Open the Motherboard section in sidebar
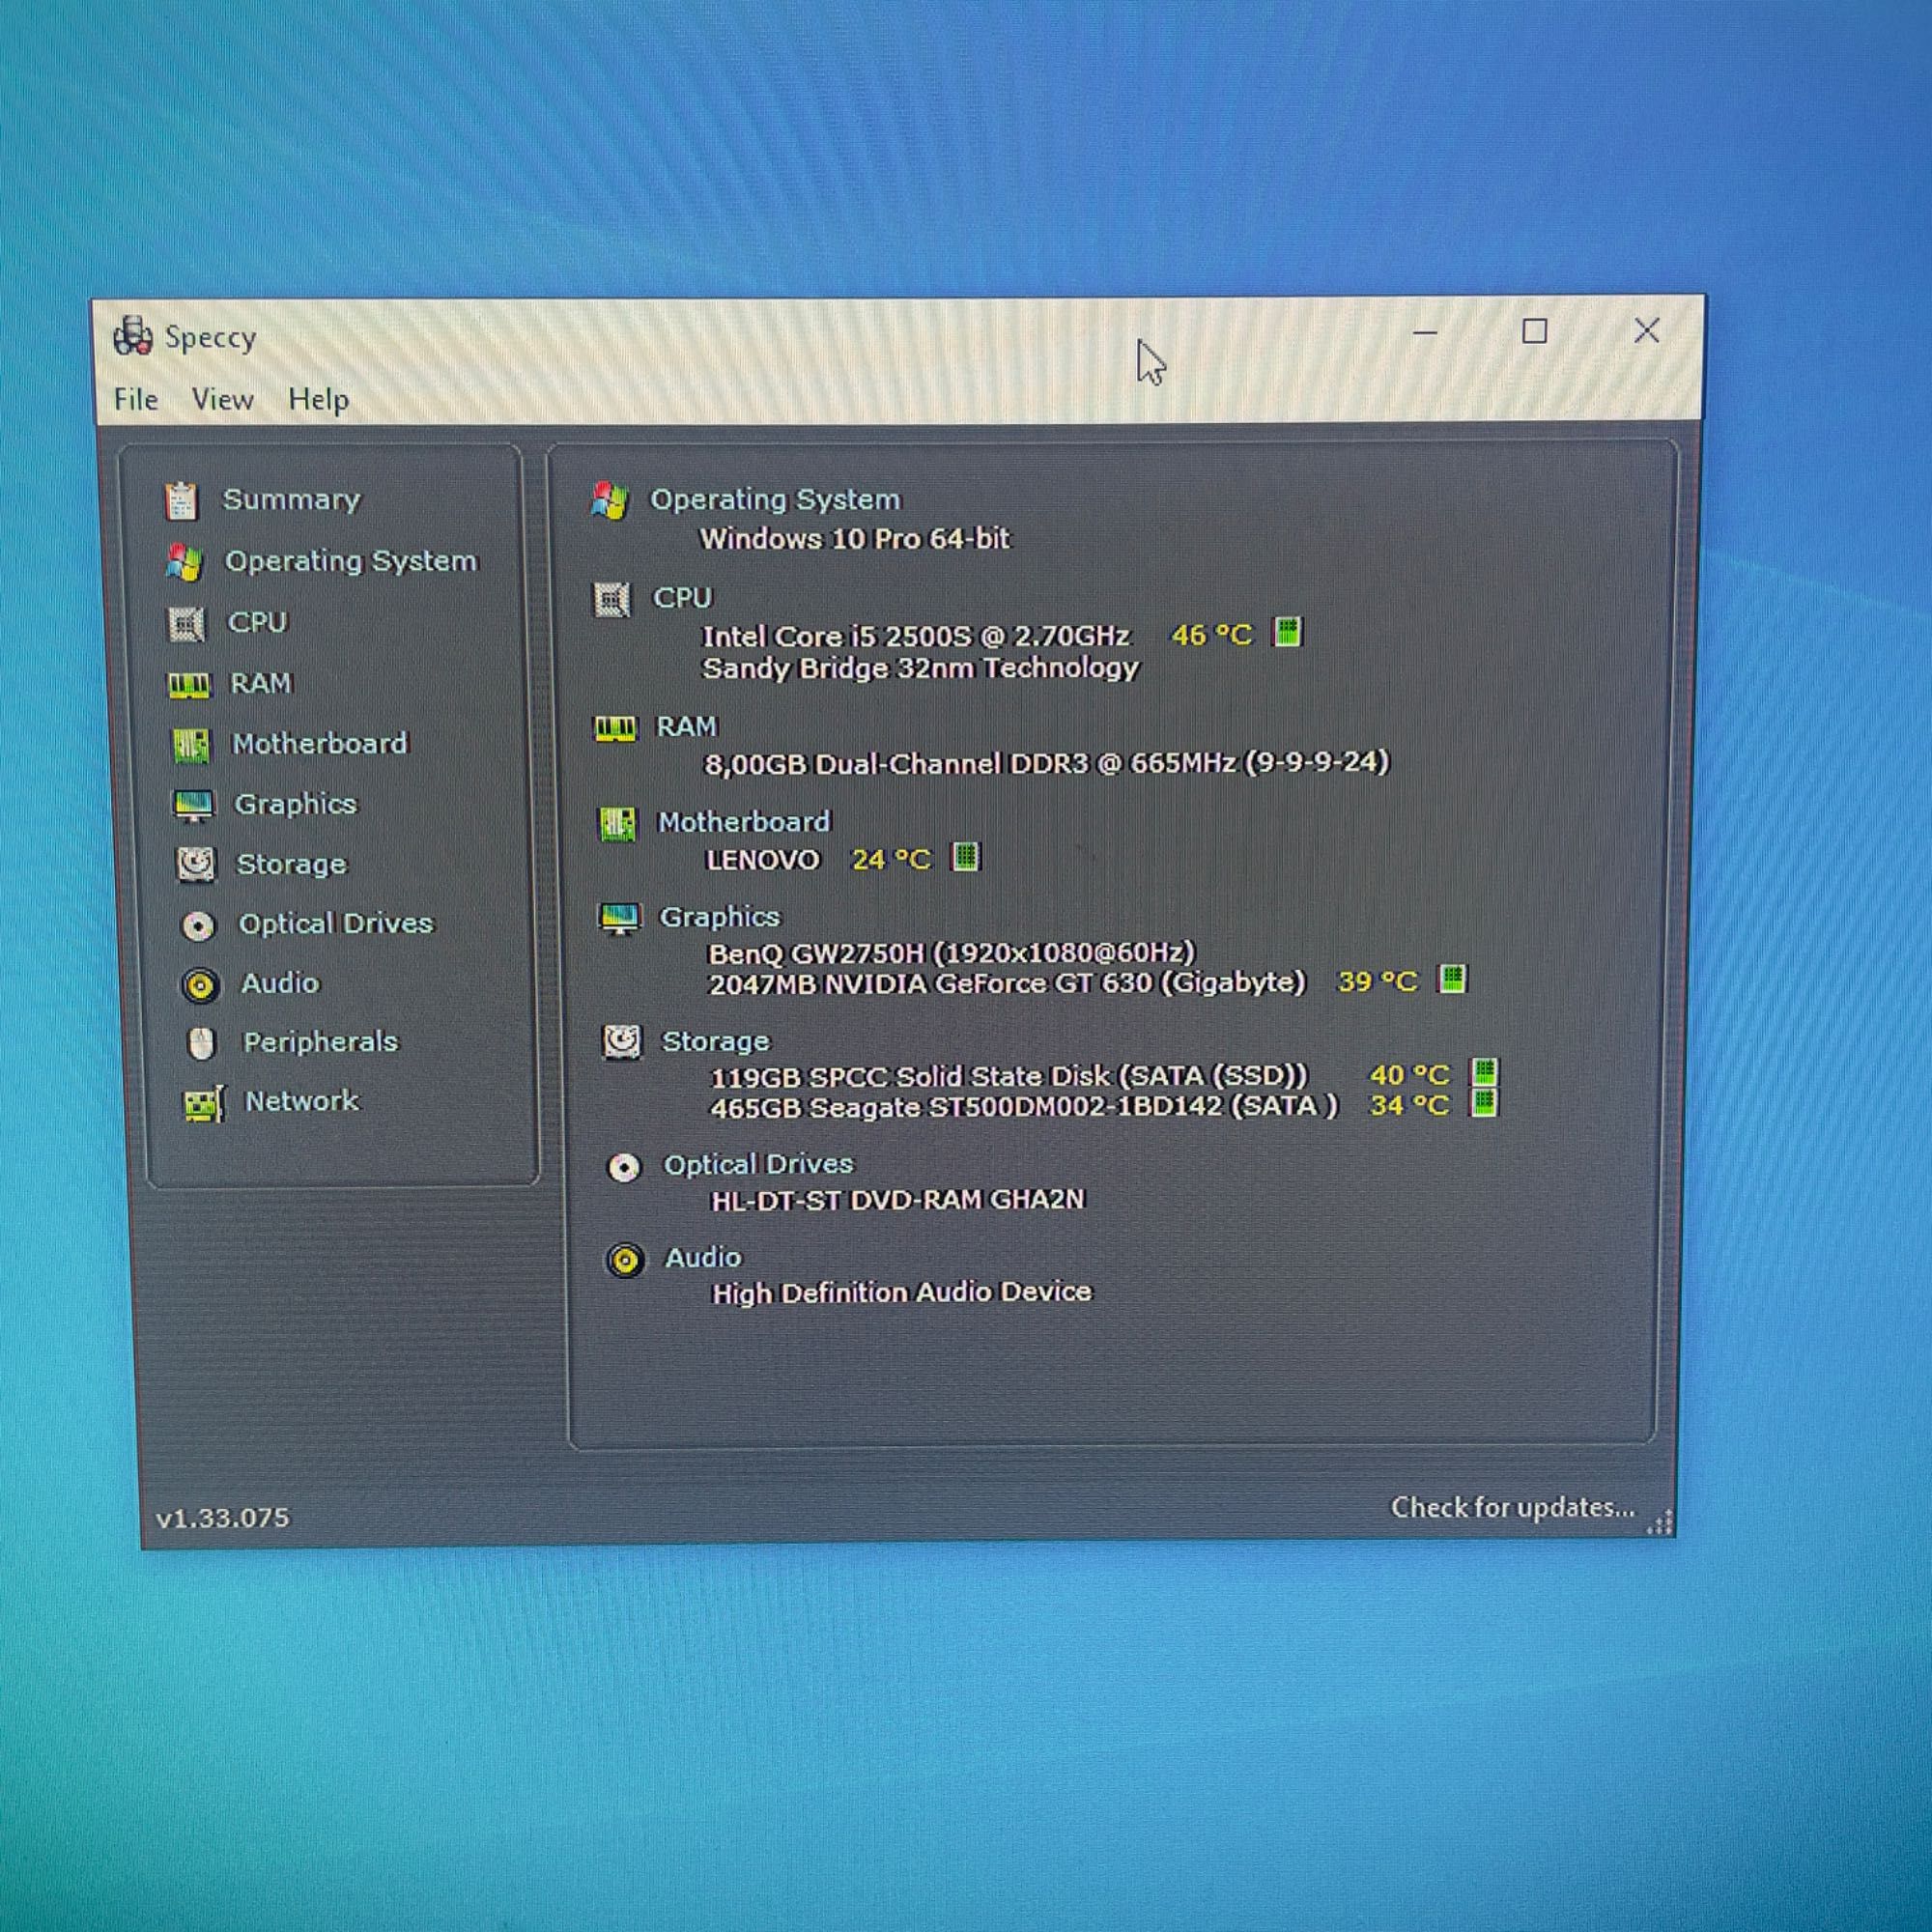 [320, 743]
